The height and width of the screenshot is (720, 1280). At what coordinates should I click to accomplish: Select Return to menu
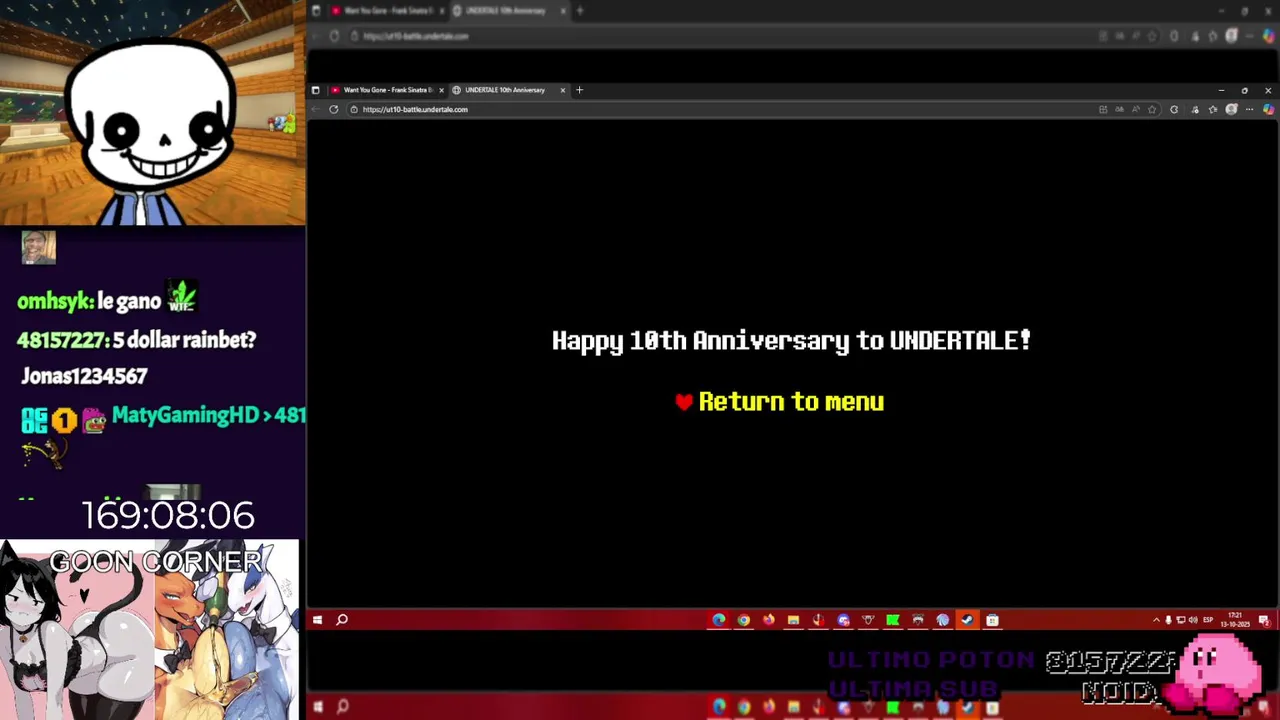[791, 402]
